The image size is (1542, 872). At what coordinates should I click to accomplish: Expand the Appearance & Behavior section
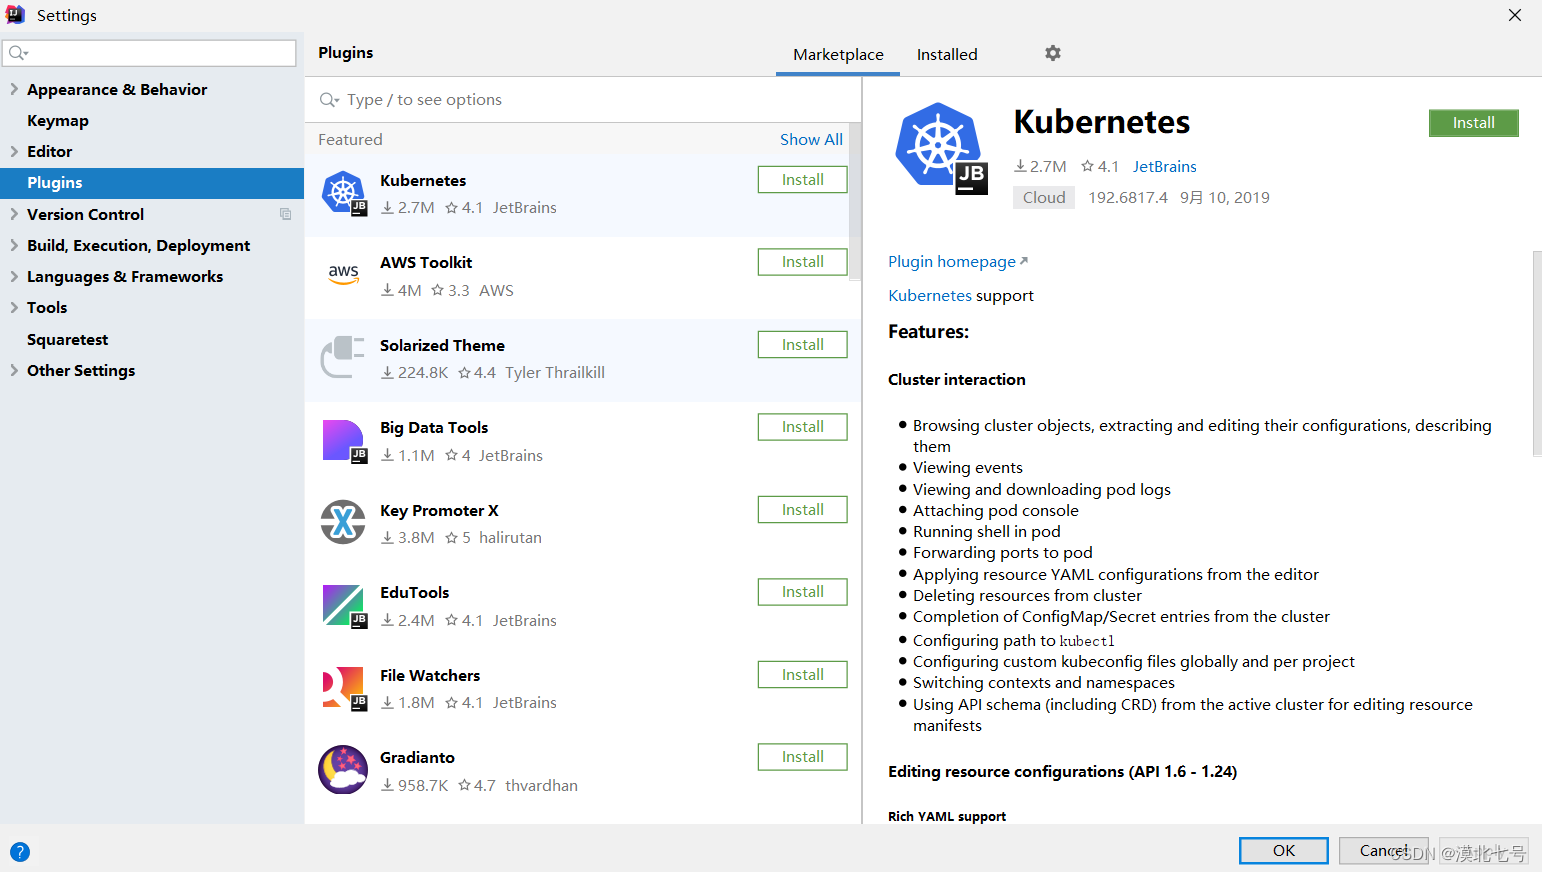click(x=14, y=89)
